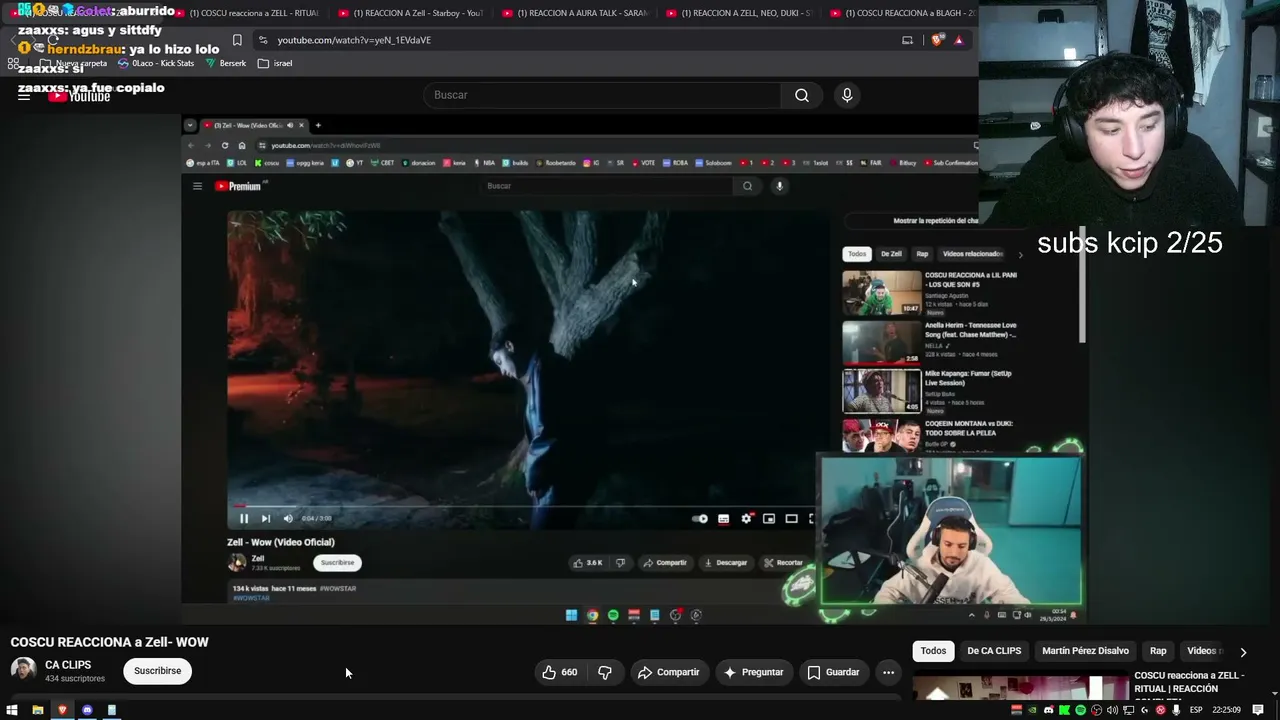This screenshot has height=720, width=1280.
Task: Switch to REACCION A AURA TALK tab
Action: point(576,13)
